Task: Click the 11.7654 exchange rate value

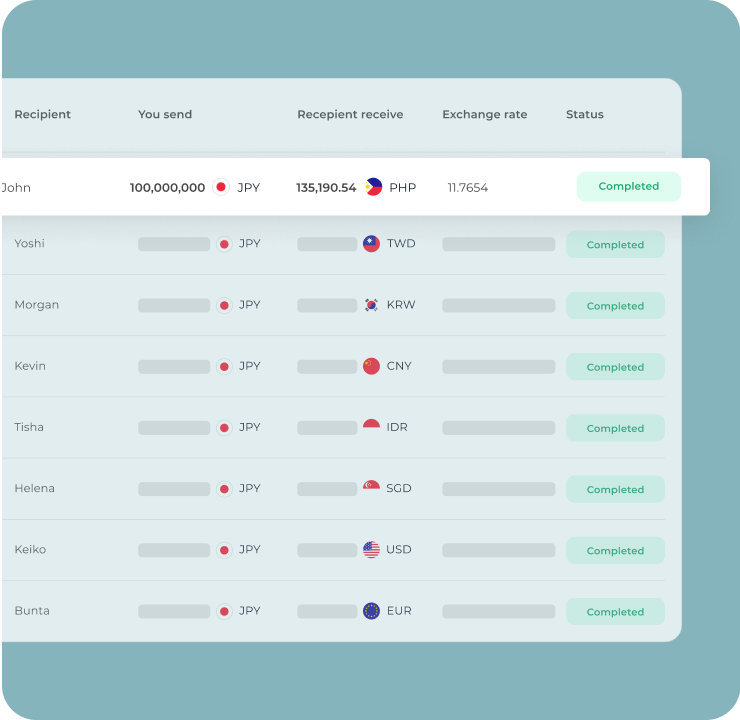Action: (x=468, y=188)
